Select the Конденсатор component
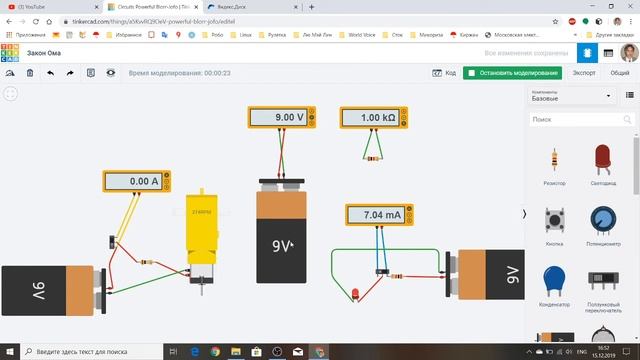 point(554,287)
